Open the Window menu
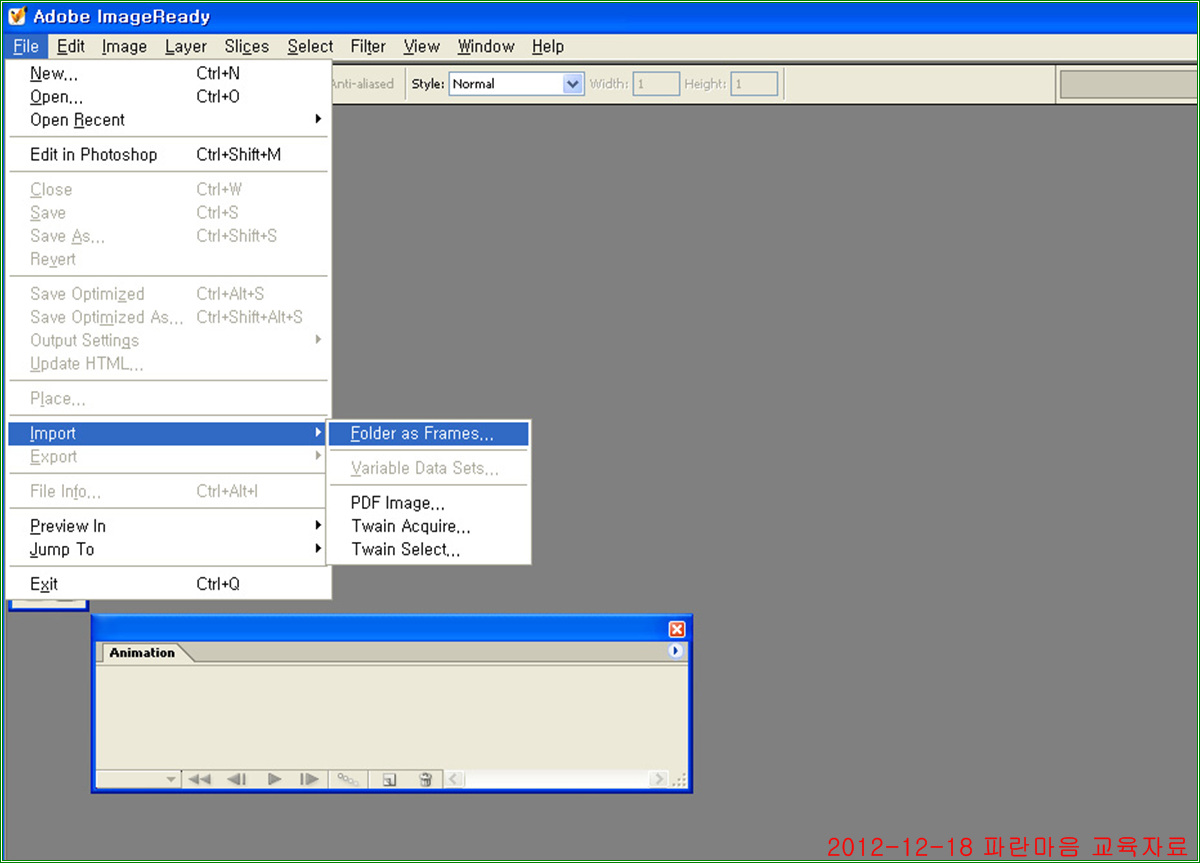The image size is (1200, 863). coord(486,46)
